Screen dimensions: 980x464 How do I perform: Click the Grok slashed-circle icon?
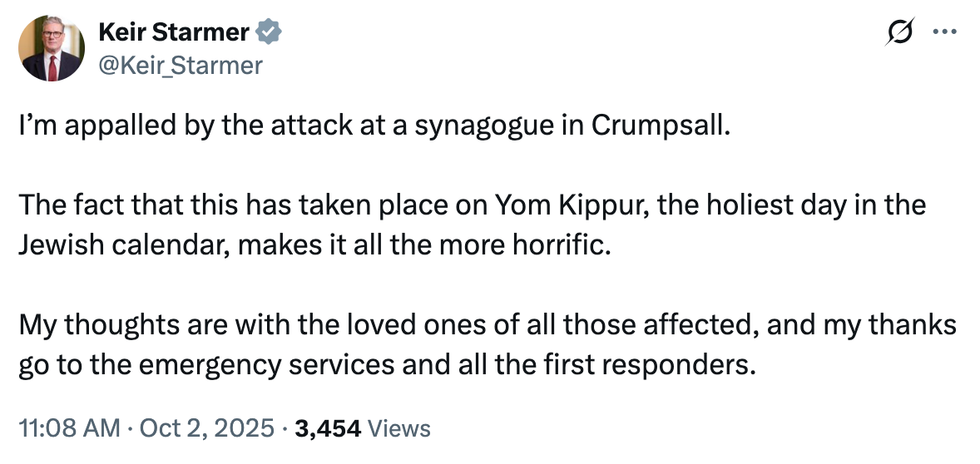tap(900, 33)
